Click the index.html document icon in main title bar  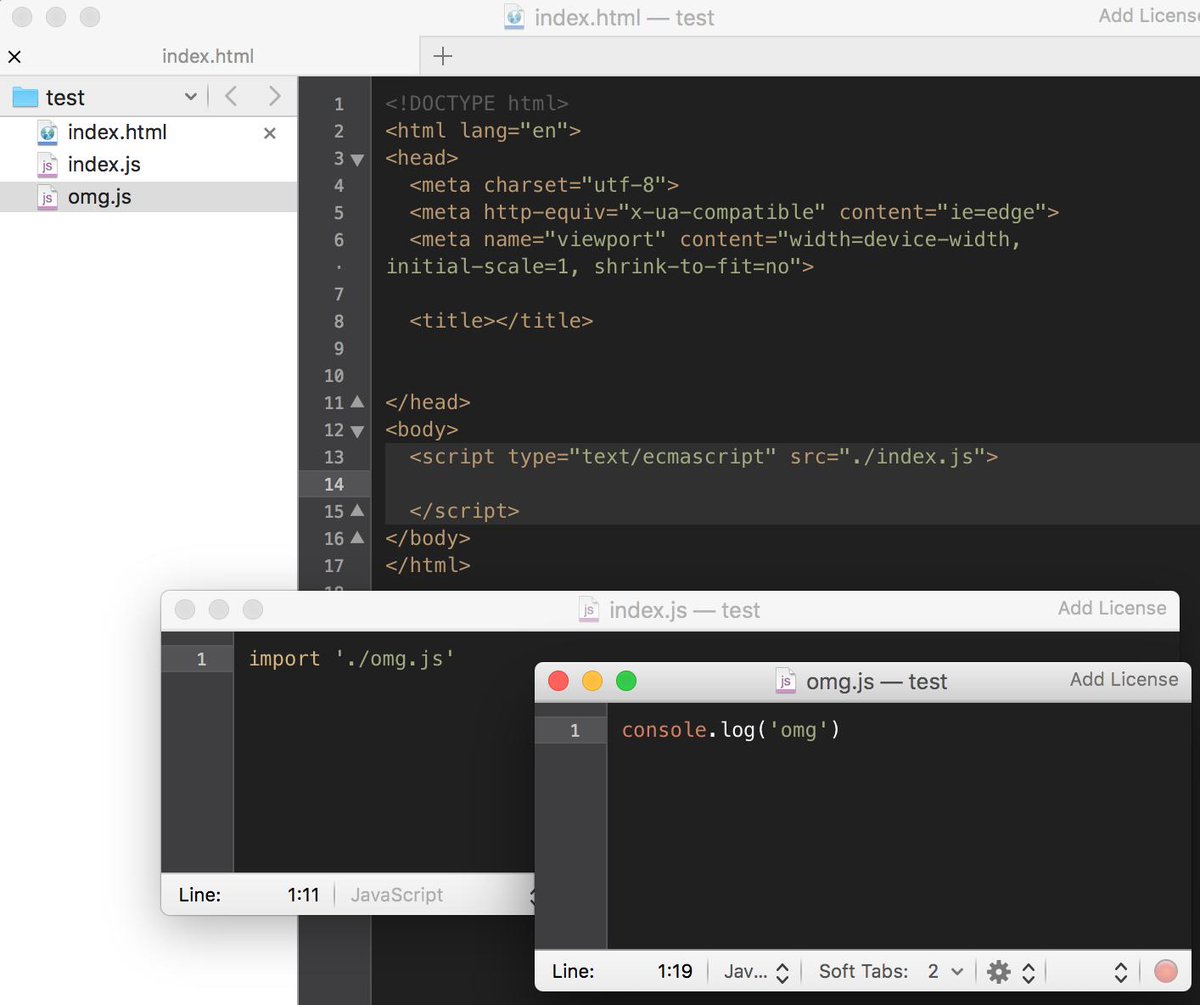[515, 17]
